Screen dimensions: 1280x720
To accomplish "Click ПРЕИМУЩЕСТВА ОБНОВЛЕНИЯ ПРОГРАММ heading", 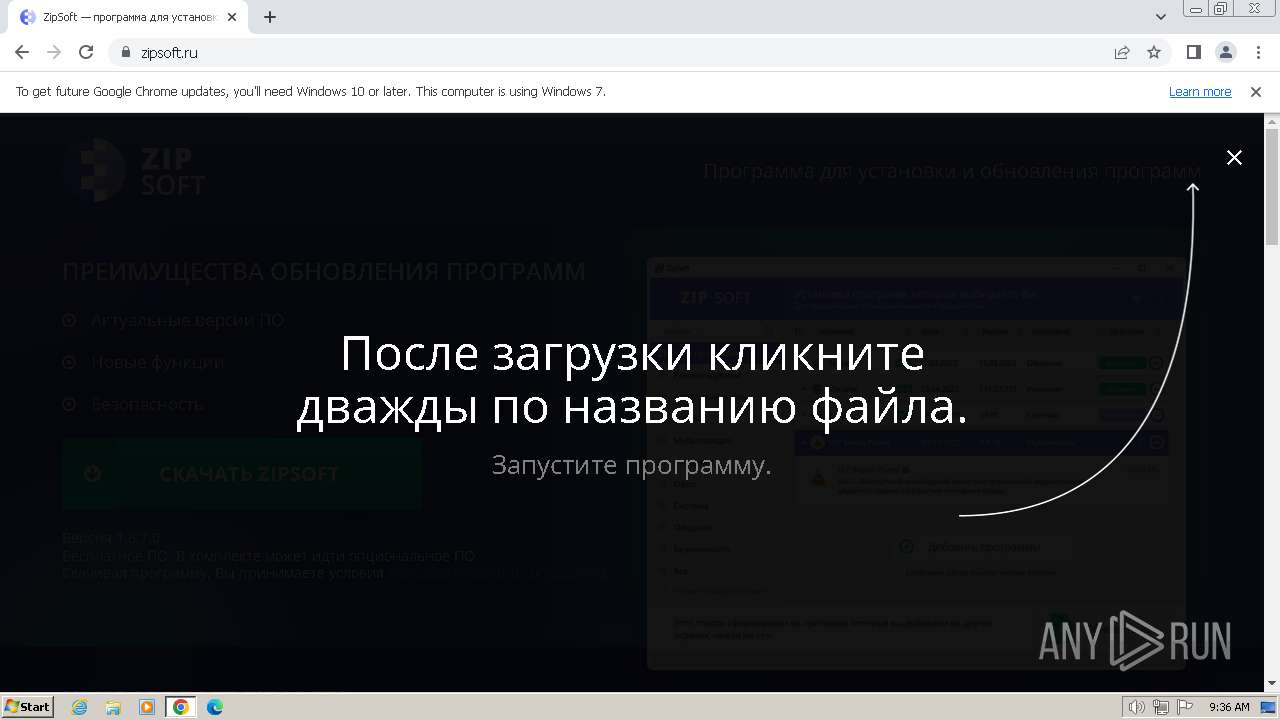I will click(324, 272).
